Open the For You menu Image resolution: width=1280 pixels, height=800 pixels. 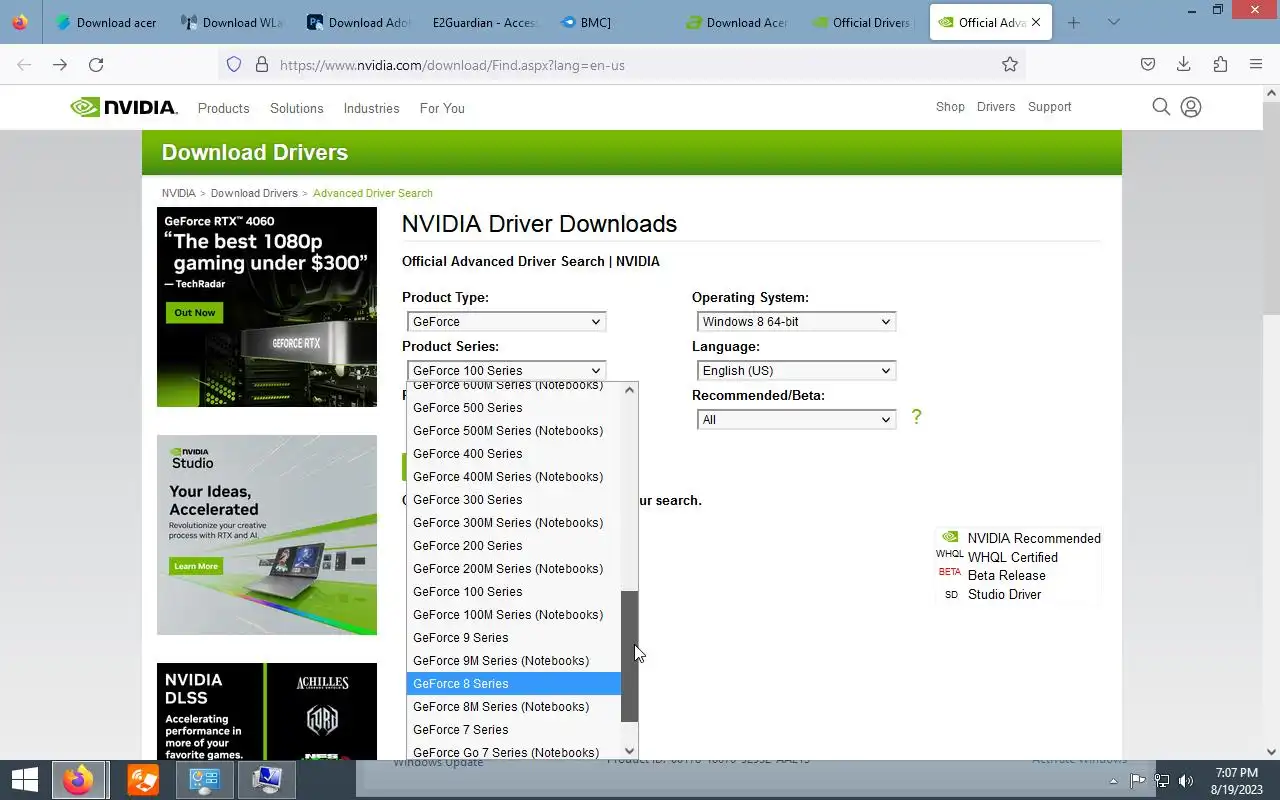click(x=442, y=108)
